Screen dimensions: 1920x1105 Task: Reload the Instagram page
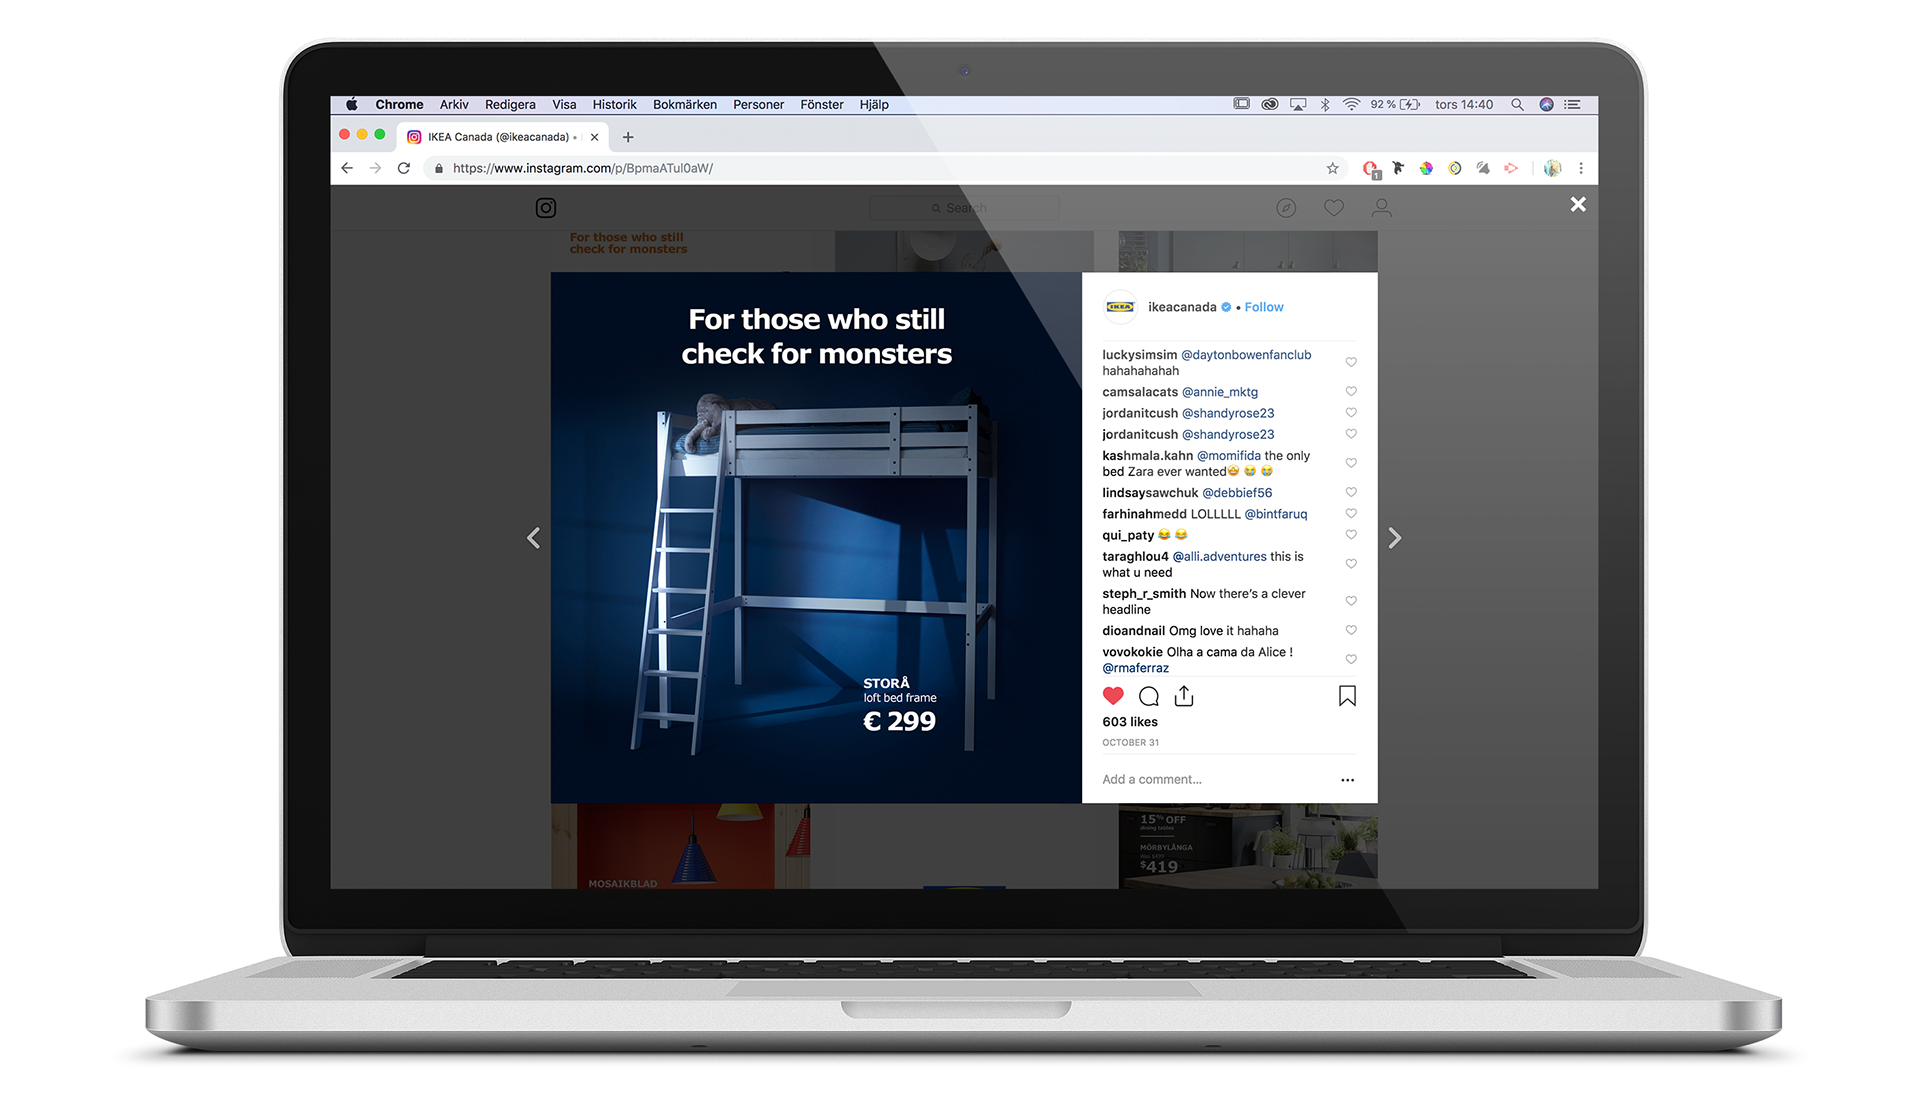click(404, 168)
